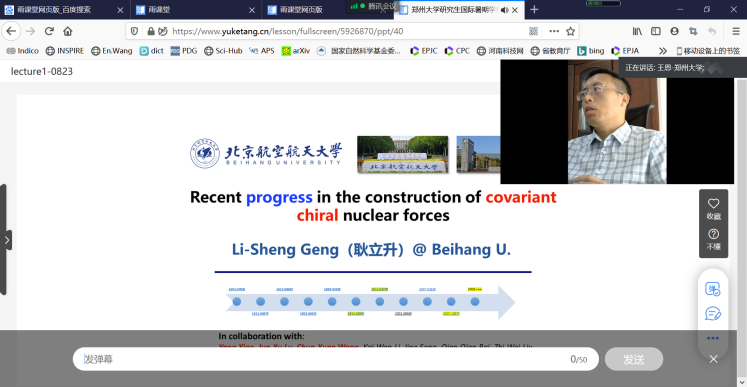This screenshot has height=387, width=747.
Task: Open the Sci-Hub bookmark
Action: pyautogui.click(x=223, y=51)
